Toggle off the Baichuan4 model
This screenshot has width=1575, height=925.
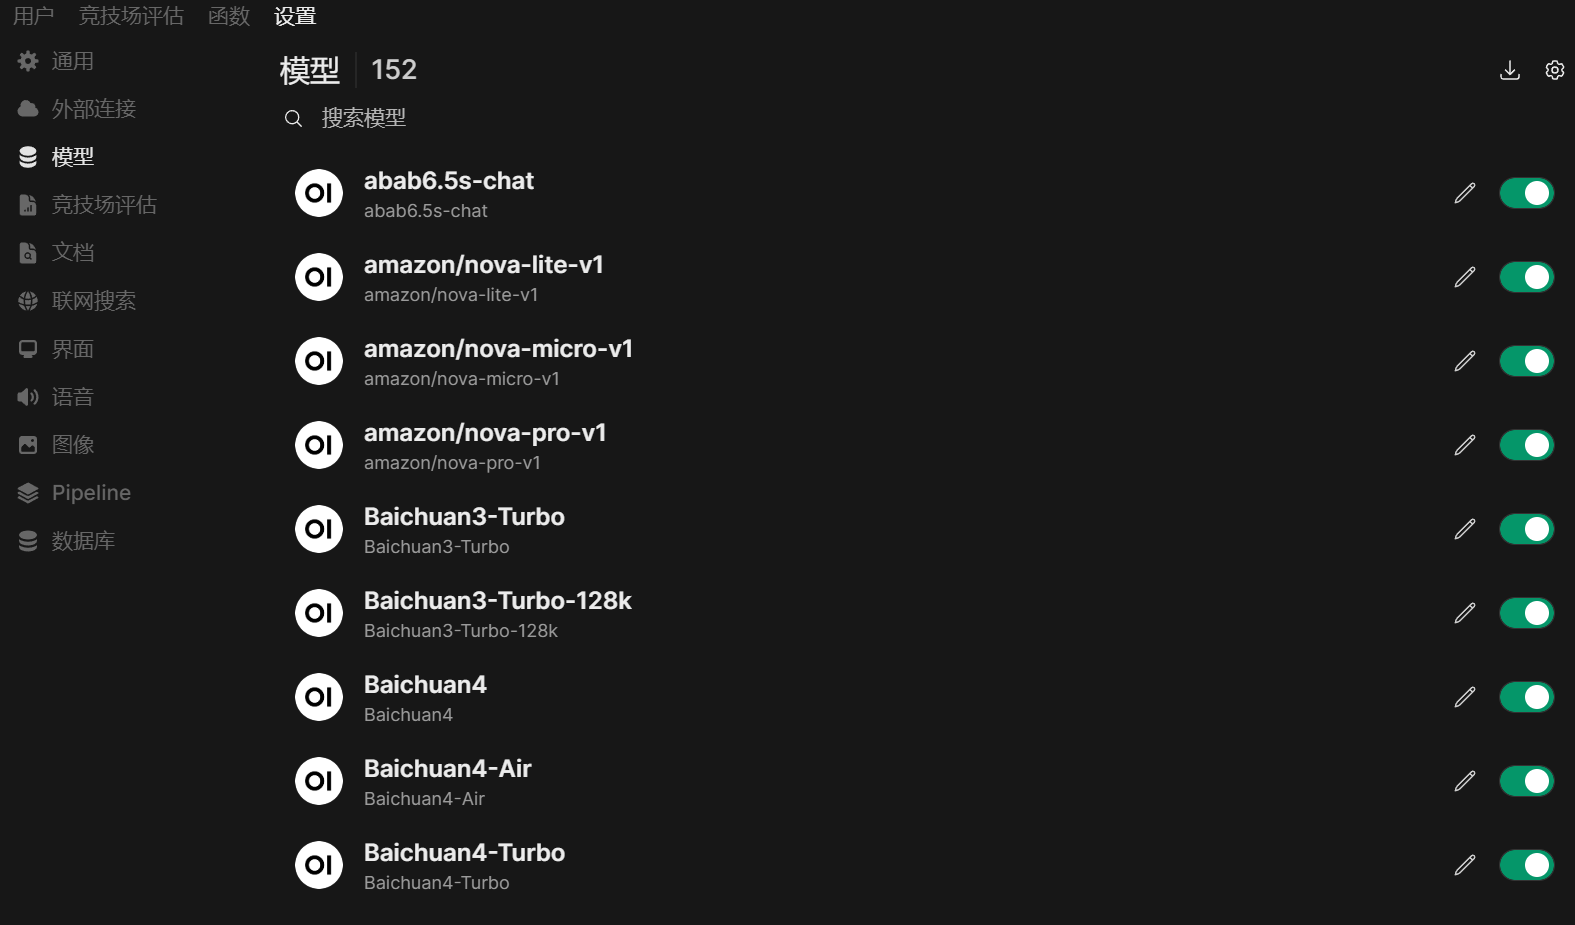(1526, 697)
